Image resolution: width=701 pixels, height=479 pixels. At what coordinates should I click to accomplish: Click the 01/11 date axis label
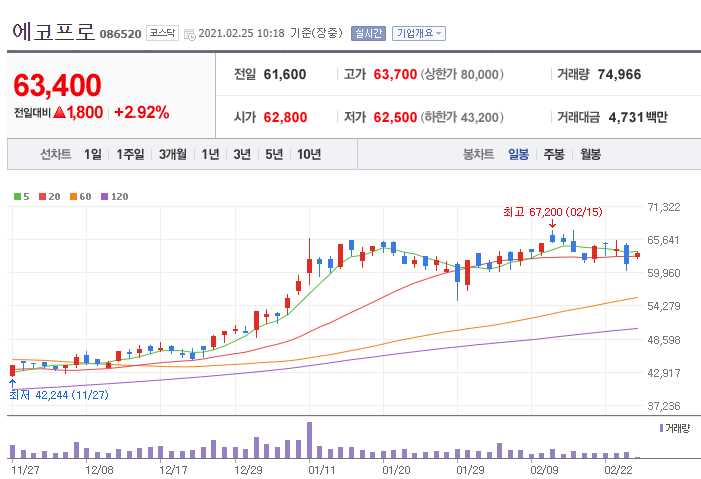coord(321,470)
